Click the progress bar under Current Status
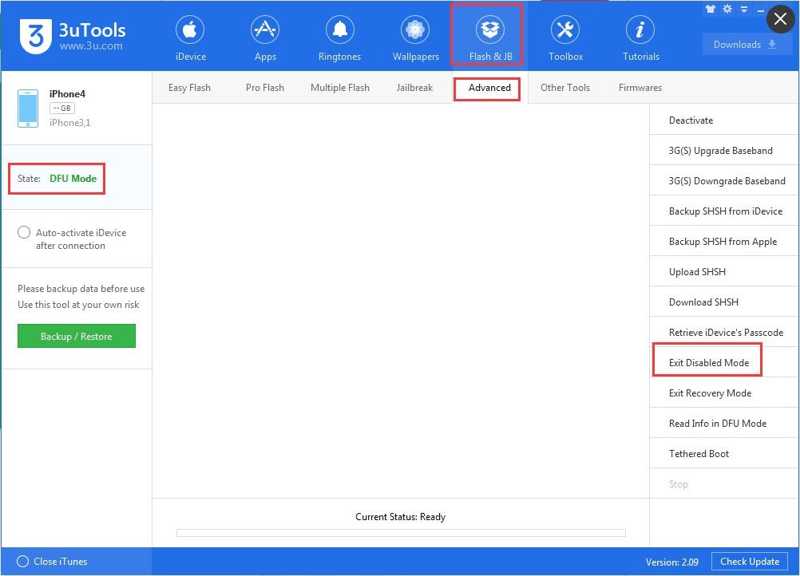800x576 pixels. tap(401, 533)
